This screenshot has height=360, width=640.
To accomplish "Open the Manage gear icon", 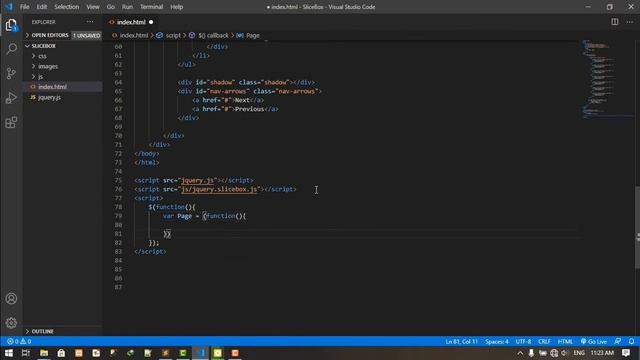I will point(11,323).
